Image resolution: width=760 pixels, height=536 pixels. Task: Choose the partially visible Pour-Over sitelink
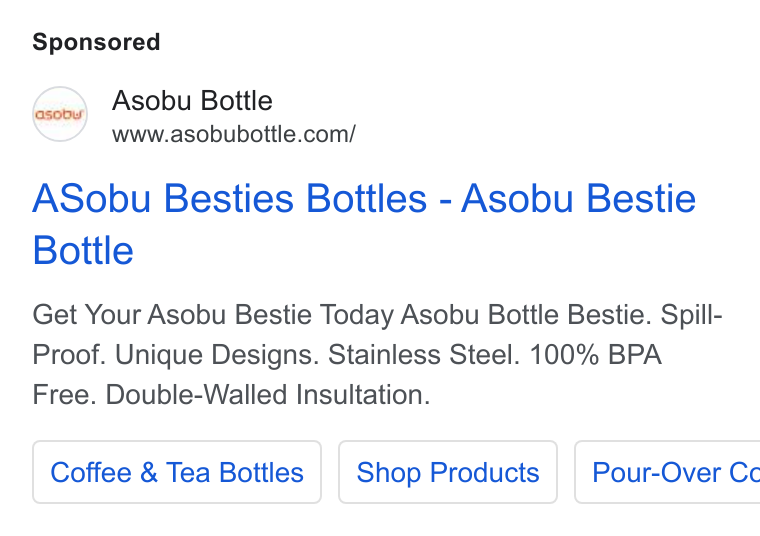pyautogui.click(x=667, y=473)
